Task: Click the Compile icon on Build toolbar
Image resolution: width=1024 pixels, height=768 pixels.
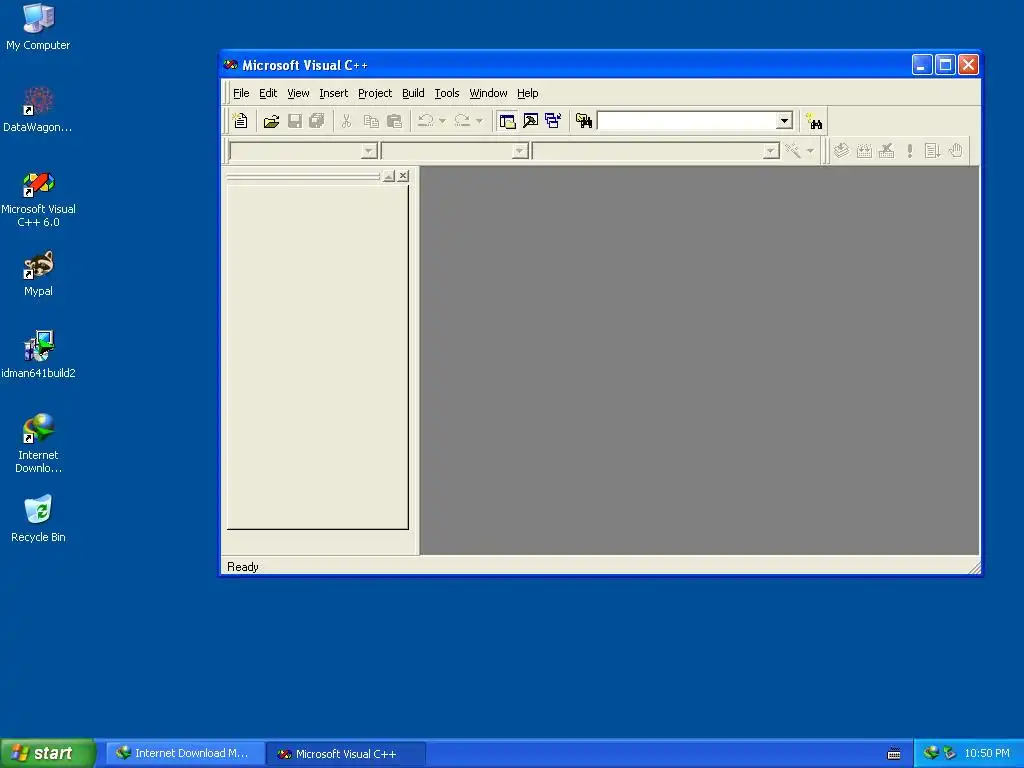Action: click(841, 151)
